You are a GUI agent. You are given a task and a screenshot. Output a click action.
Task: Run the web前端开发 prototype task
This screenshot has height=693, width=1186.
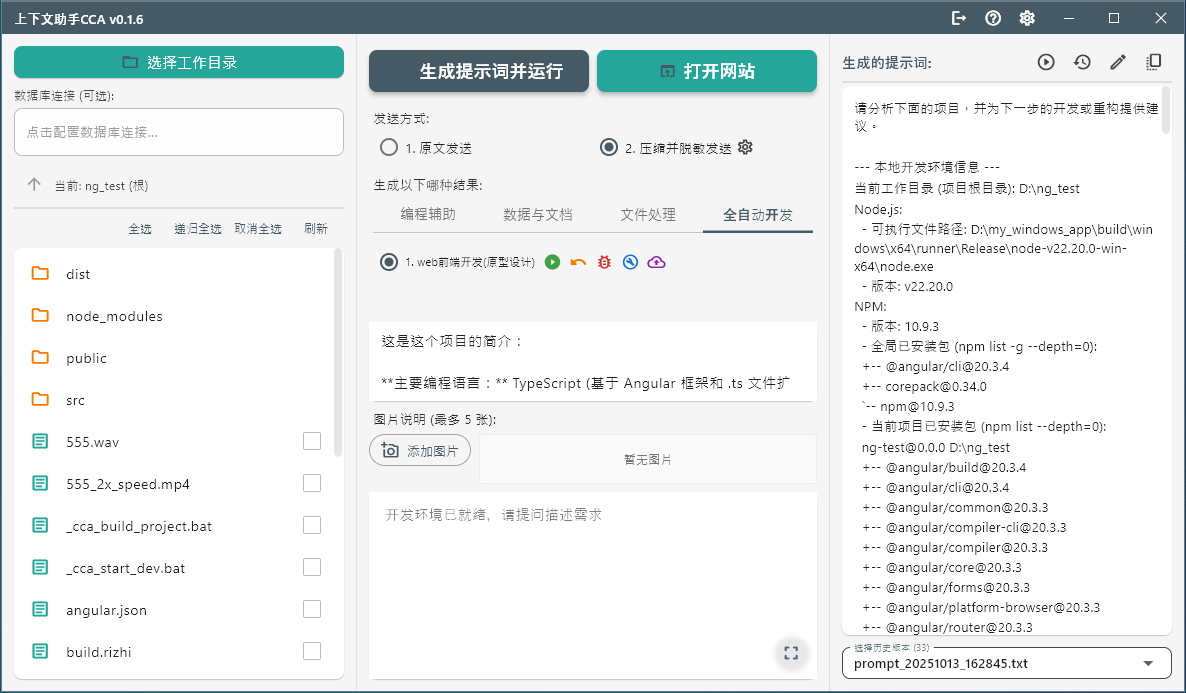pyautogui.click(x=551, y=263)
